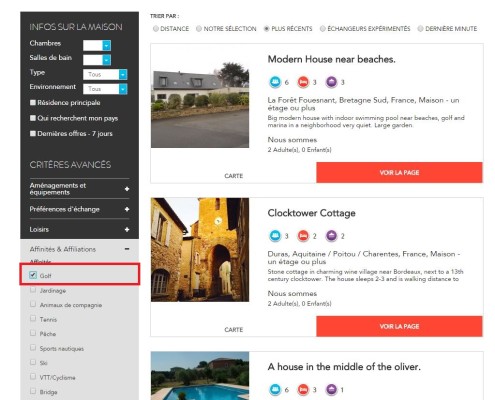Click Duras, Aquitaine location text
Viewport: 495px width, 400px height.
click(364, 258)
